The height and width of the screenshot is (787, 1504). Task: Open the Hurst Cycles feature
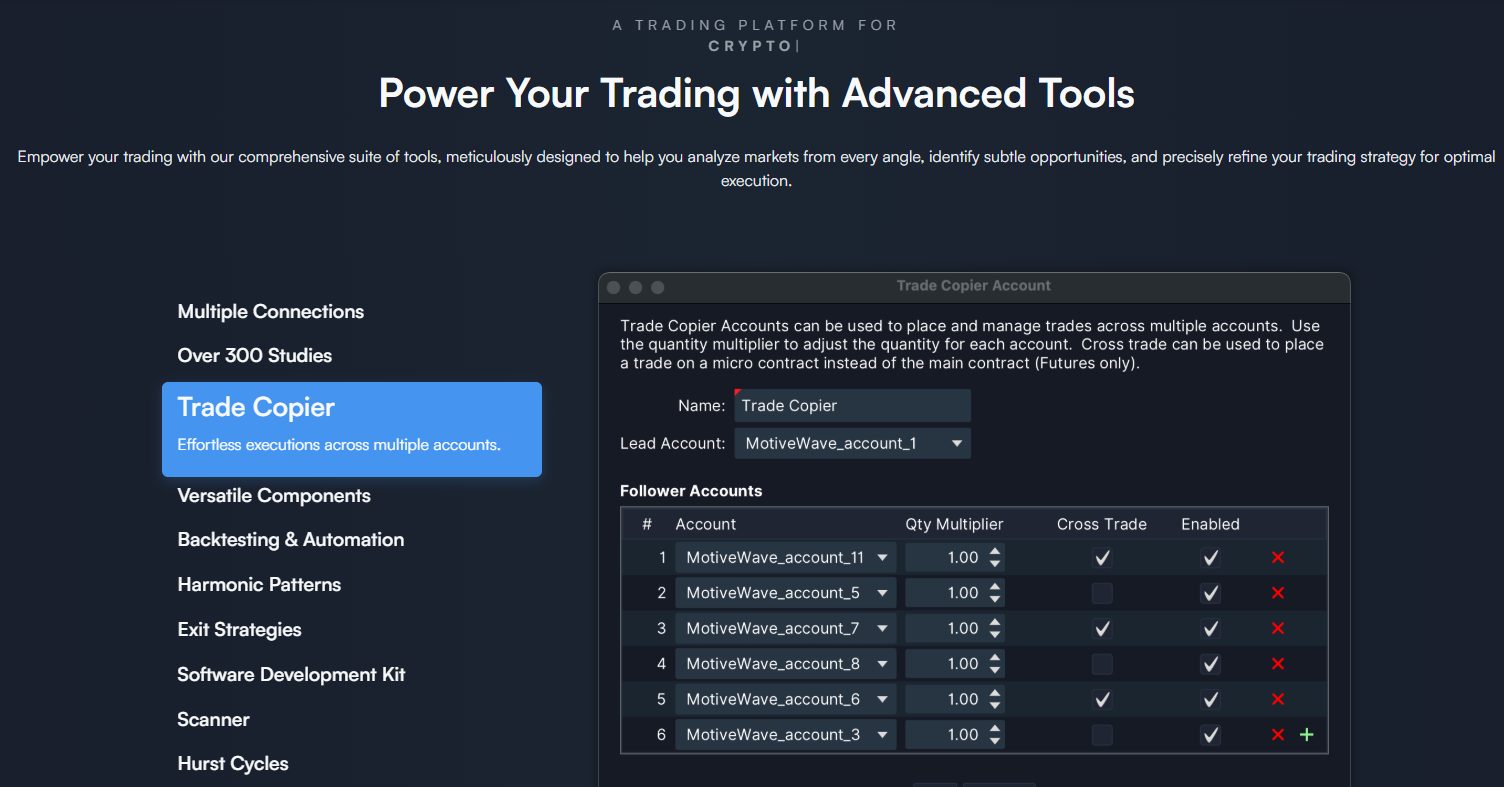click(233, 764)
